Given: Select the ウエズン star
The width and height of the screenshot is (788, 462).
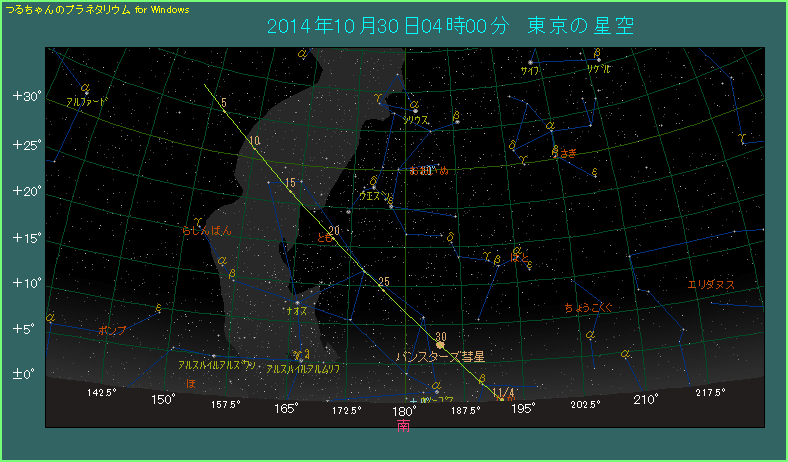Looking at the screenshot, I should click(373, 187).
